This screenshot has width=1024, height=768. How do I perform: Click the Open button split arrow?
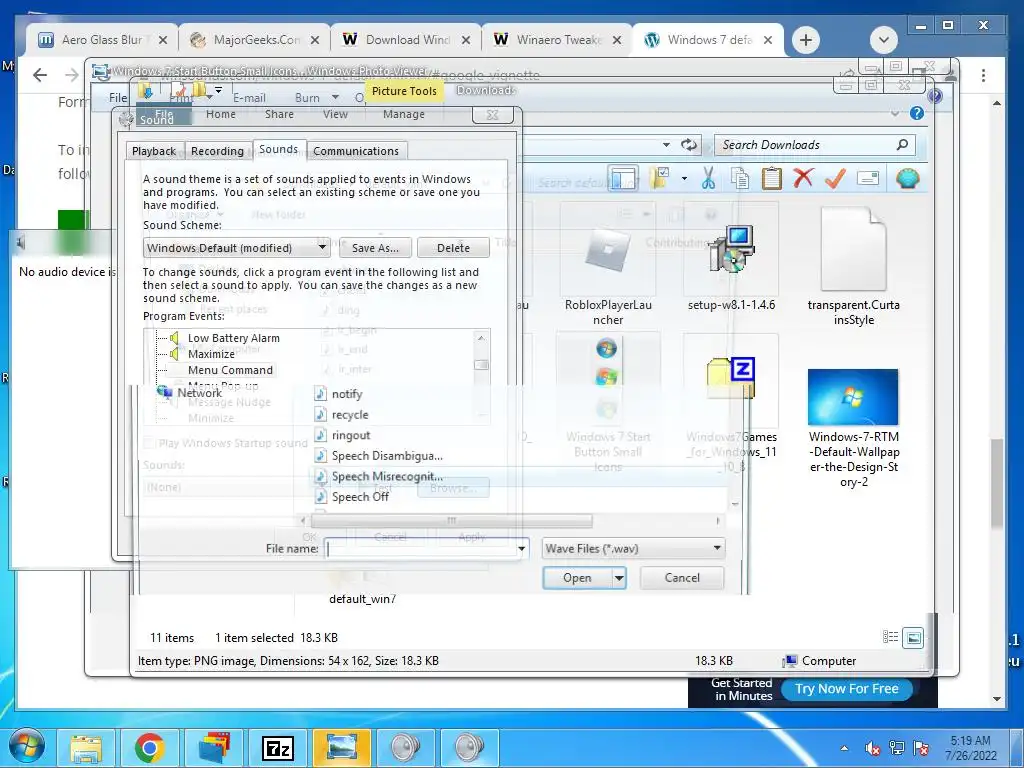(619, 578)
